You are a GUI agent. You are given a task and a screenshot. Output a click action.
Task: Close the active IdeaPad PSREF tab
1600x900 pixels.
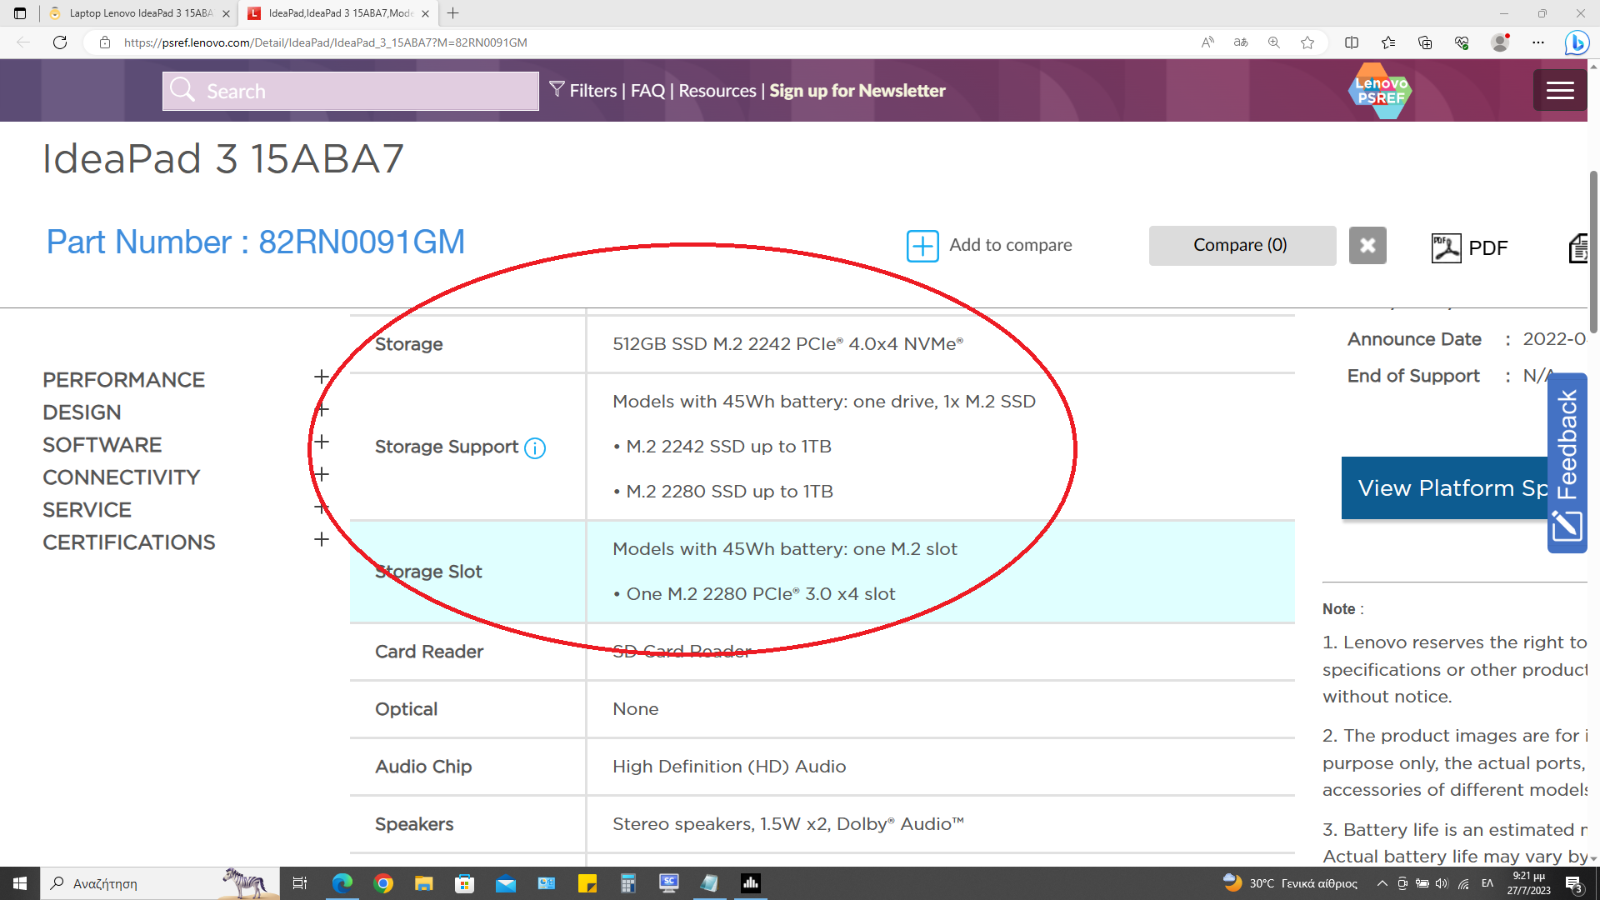[x=425, y=13]
